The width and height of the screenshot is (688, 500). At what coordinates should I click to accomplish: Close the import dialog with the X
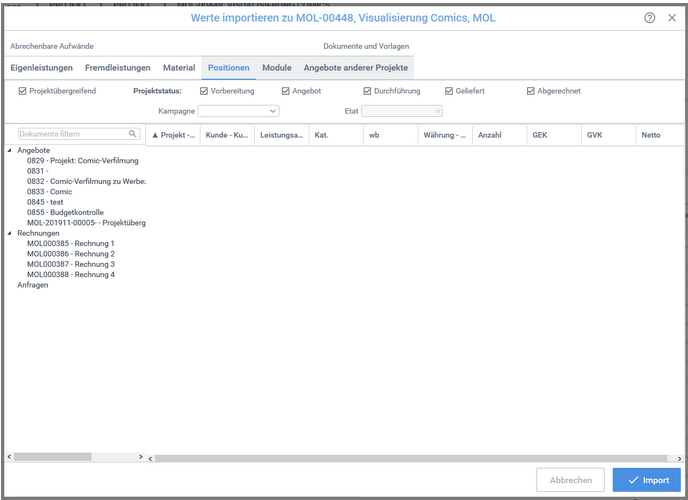click(672, 18)
